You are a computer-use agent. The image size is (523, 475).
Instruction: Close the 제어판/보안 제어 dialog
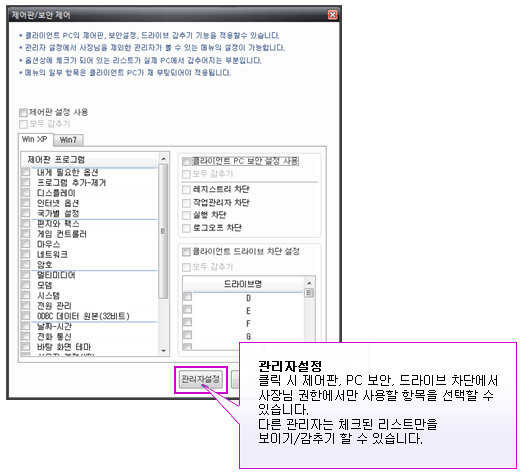332,15
